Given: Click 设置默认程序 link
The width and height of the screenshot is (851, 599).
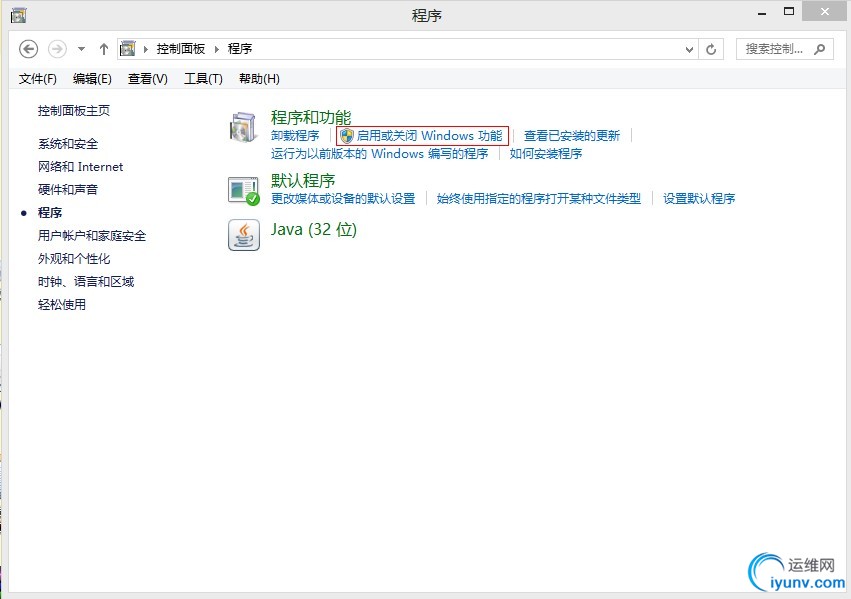Looking at the screenshot, I should click(x=699, y=199).
